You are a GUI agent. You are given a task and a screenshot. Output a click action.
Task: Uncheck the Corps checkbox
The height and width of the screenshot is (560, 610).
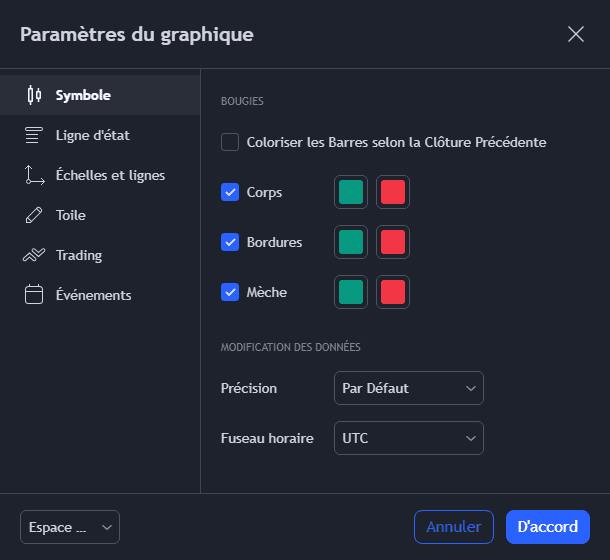pyautogui.click(x=230, y=192)
